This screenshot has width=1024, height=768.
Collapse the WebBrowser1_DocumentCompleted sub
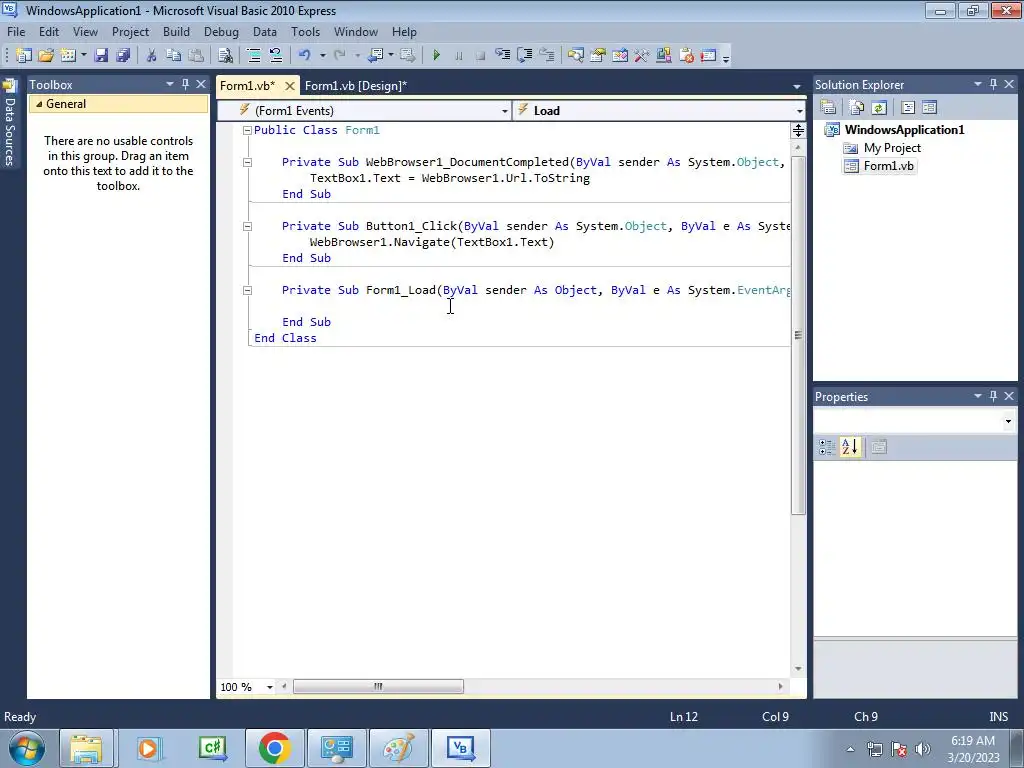248,163
